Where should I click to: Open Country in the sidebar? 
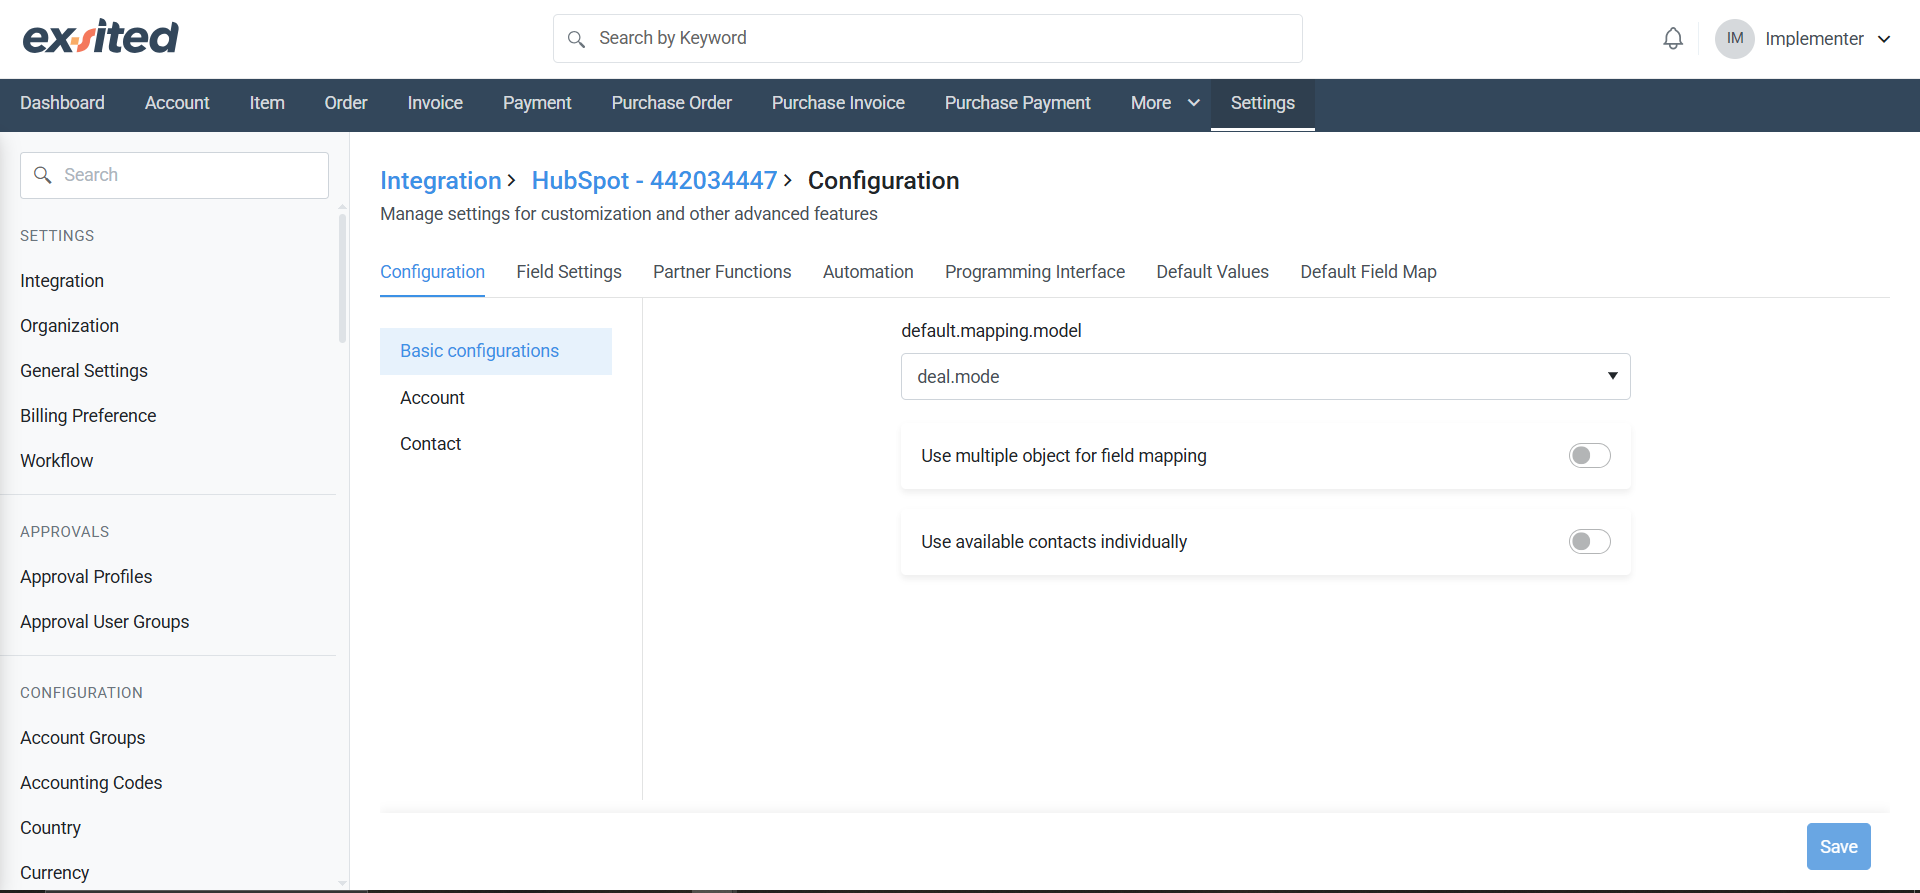(x=50, y=828)
